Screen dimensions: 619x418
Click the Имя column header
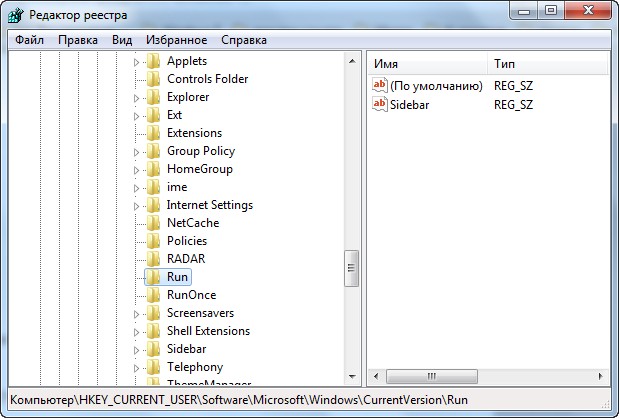(425, 64)
